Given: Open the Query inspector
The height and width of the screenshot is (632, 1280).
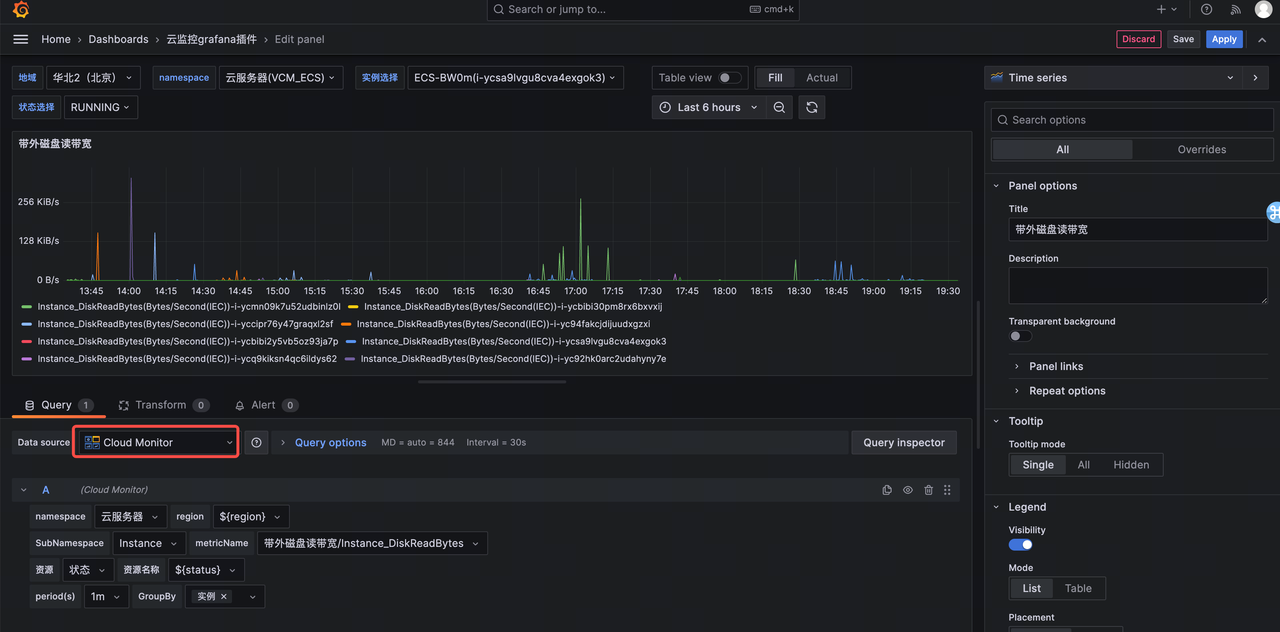Looking at the screenshot, I should (x=904, y=442).
